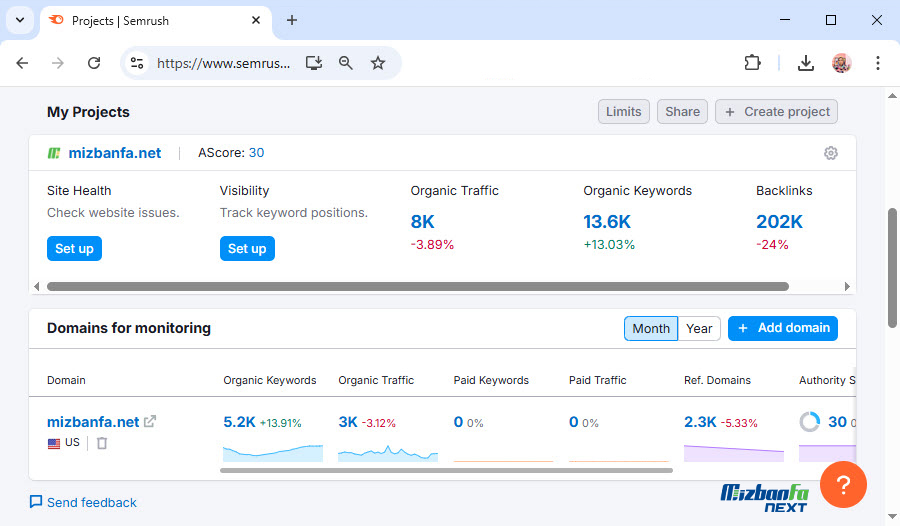This screenshot has width=900, height=526.
Task: Open mizbanfa.net project link
Action: tap(115, 153)
